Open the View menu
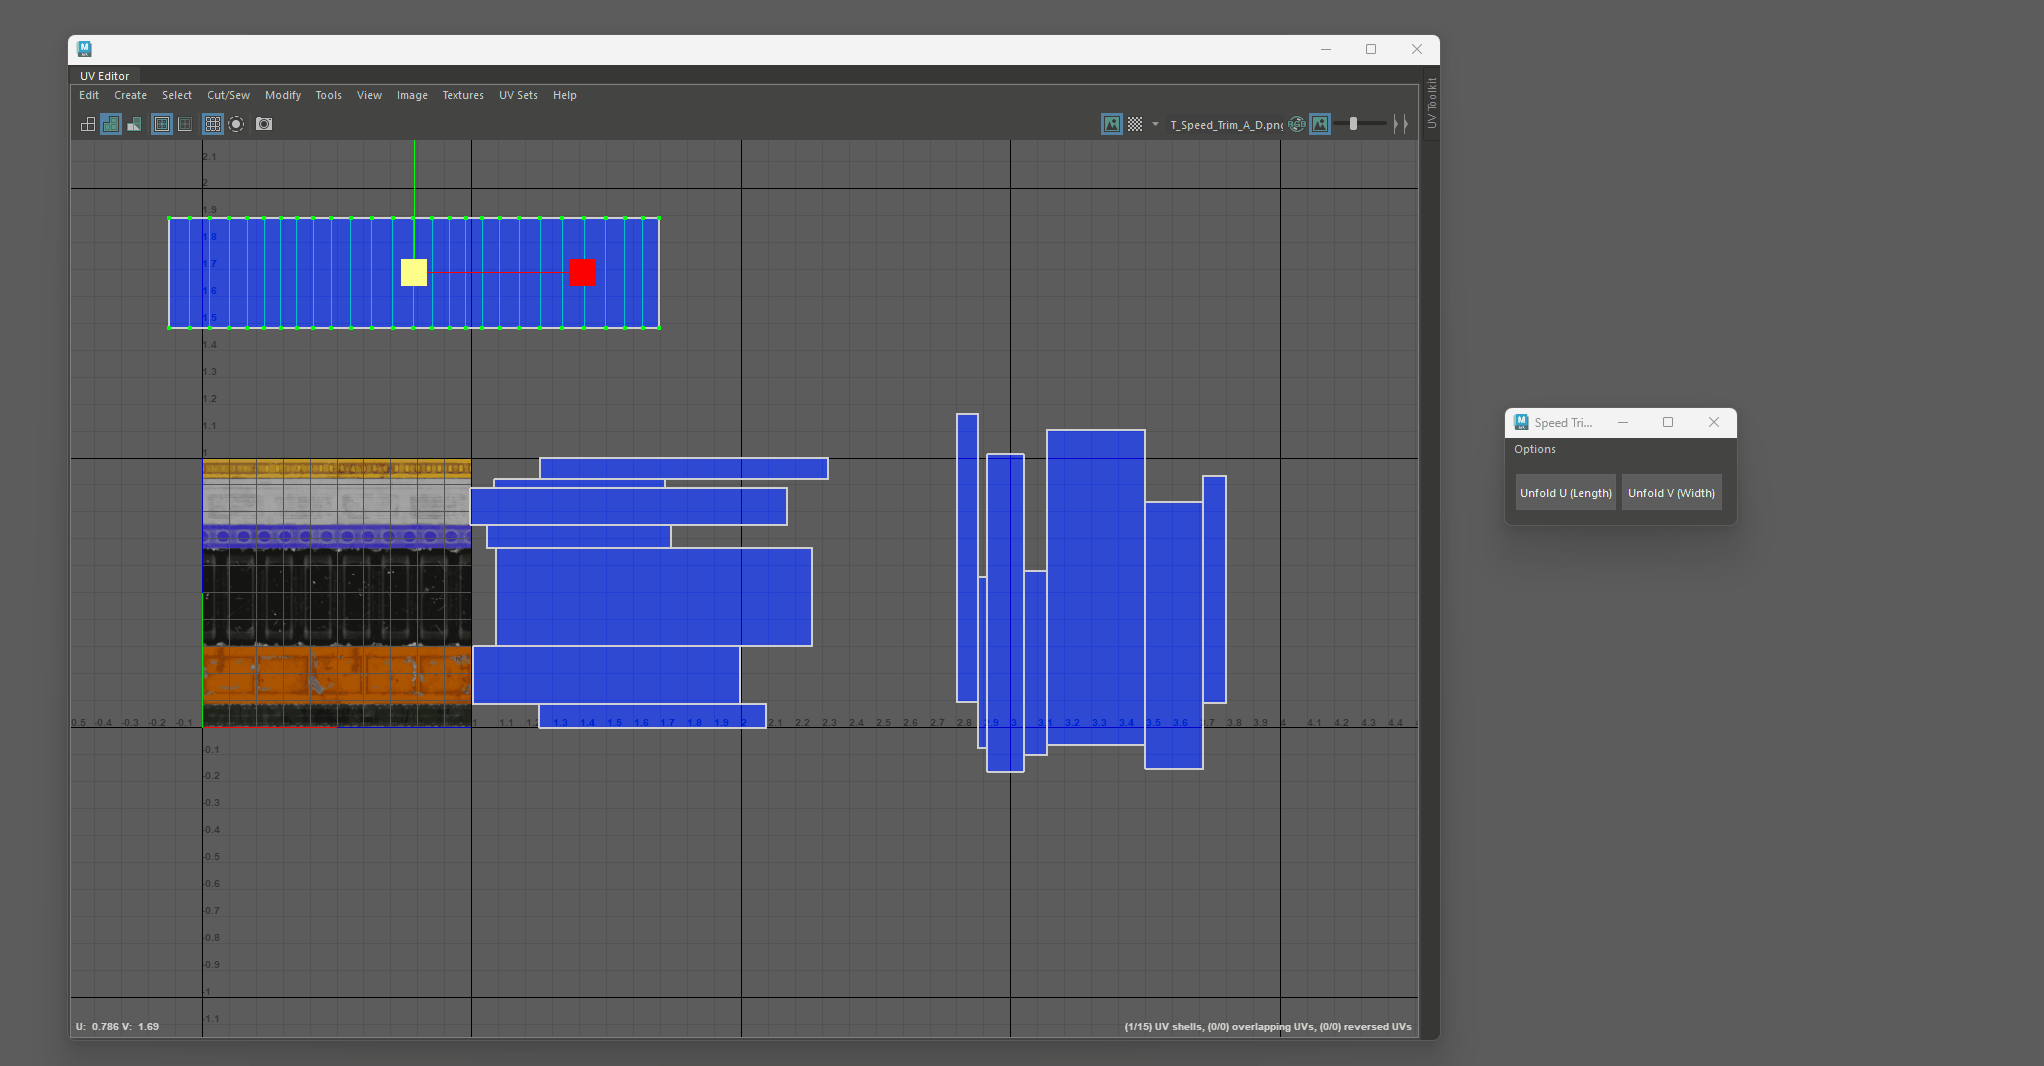 [x=369, y=95]
